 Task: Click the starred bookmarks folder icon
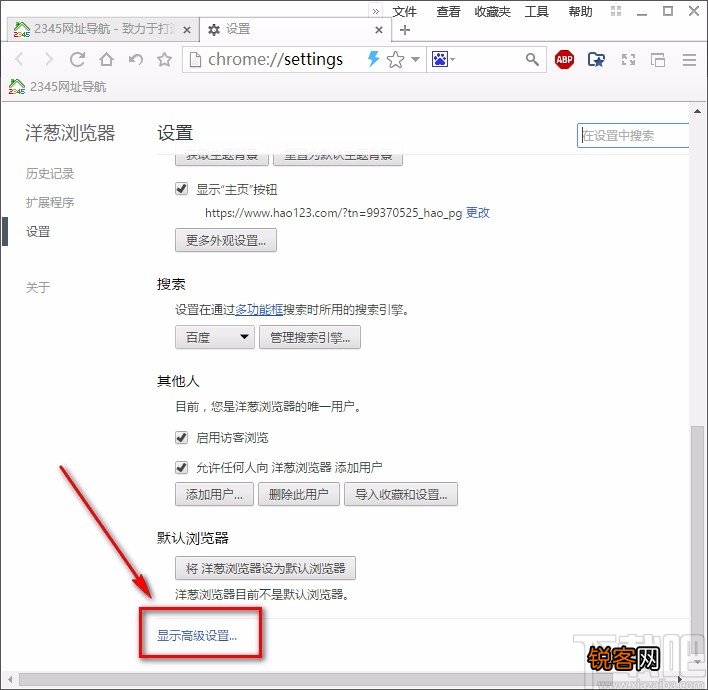[596, 59]
